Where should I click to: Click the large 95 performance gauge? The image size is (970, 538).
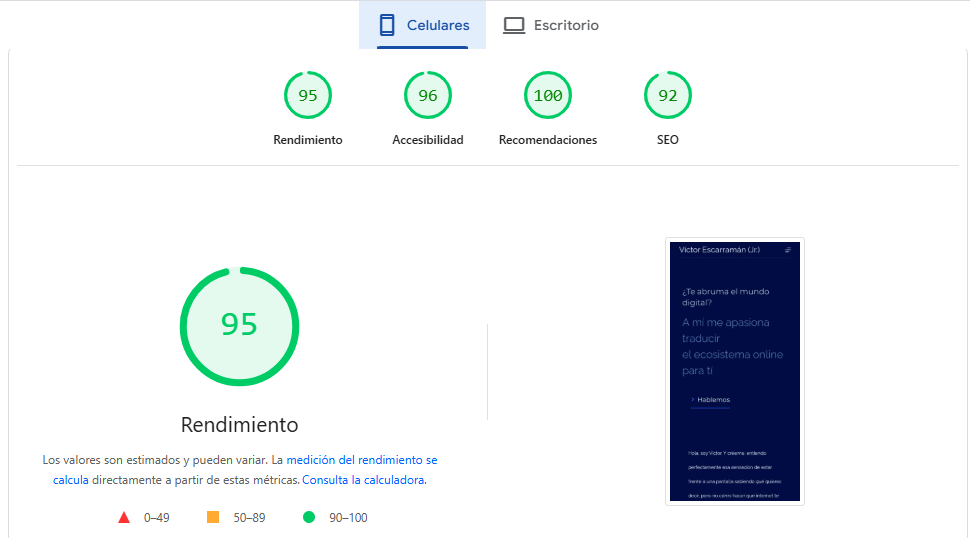[239, 327]
